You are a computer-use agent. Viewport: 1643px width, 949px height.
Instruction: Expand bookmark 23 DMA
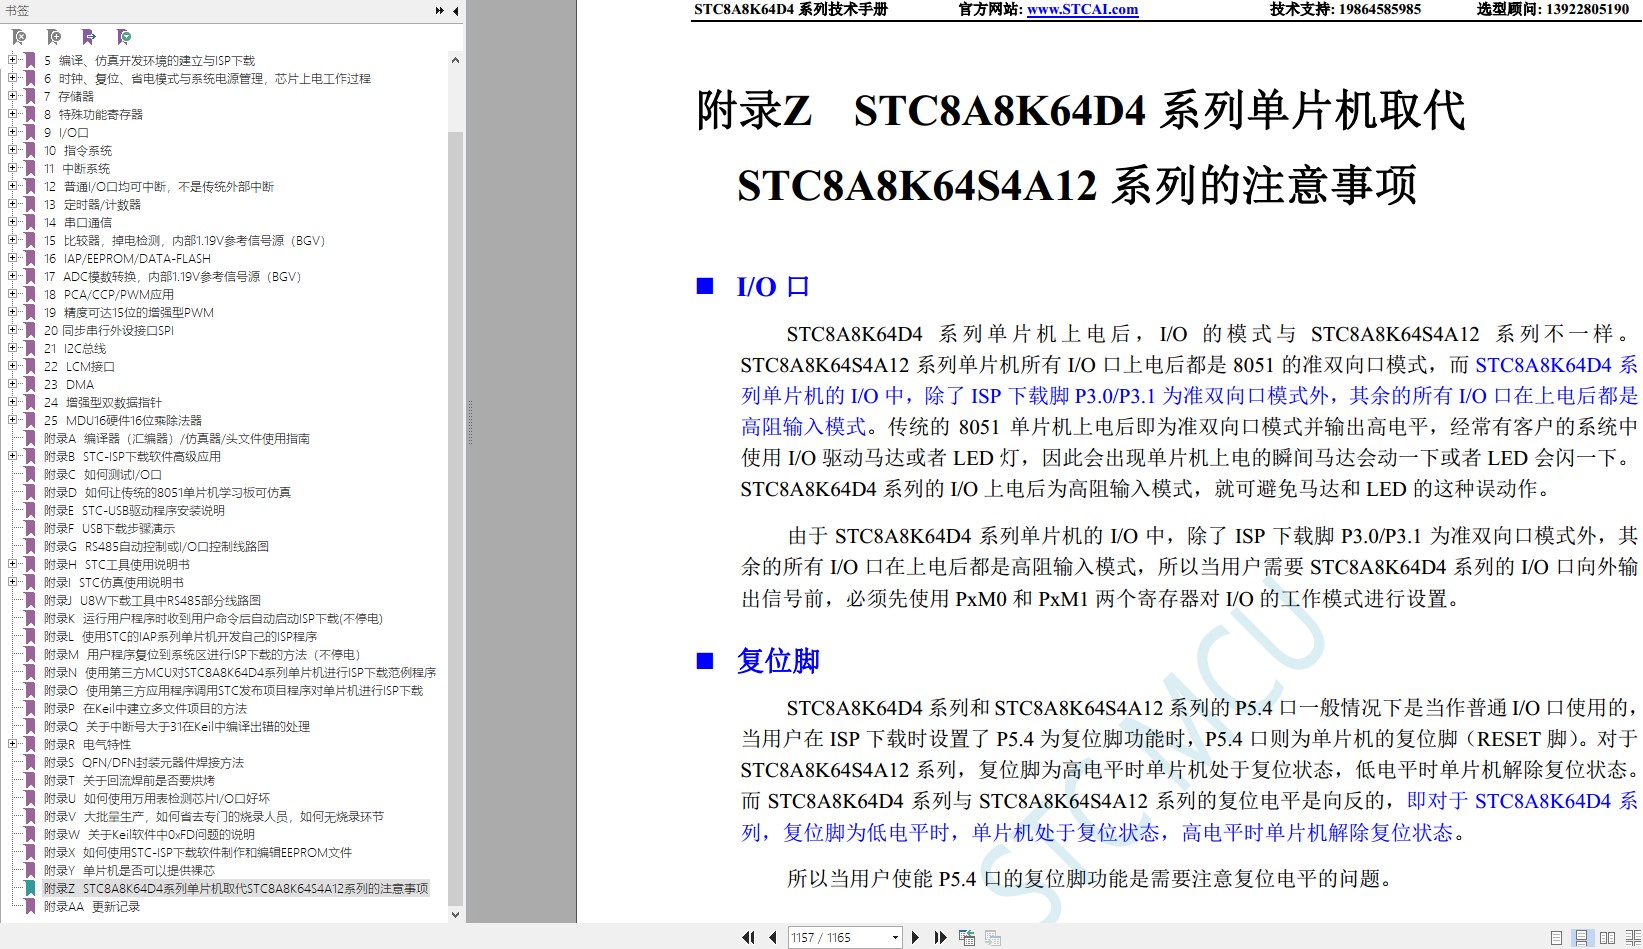point(13,384)
